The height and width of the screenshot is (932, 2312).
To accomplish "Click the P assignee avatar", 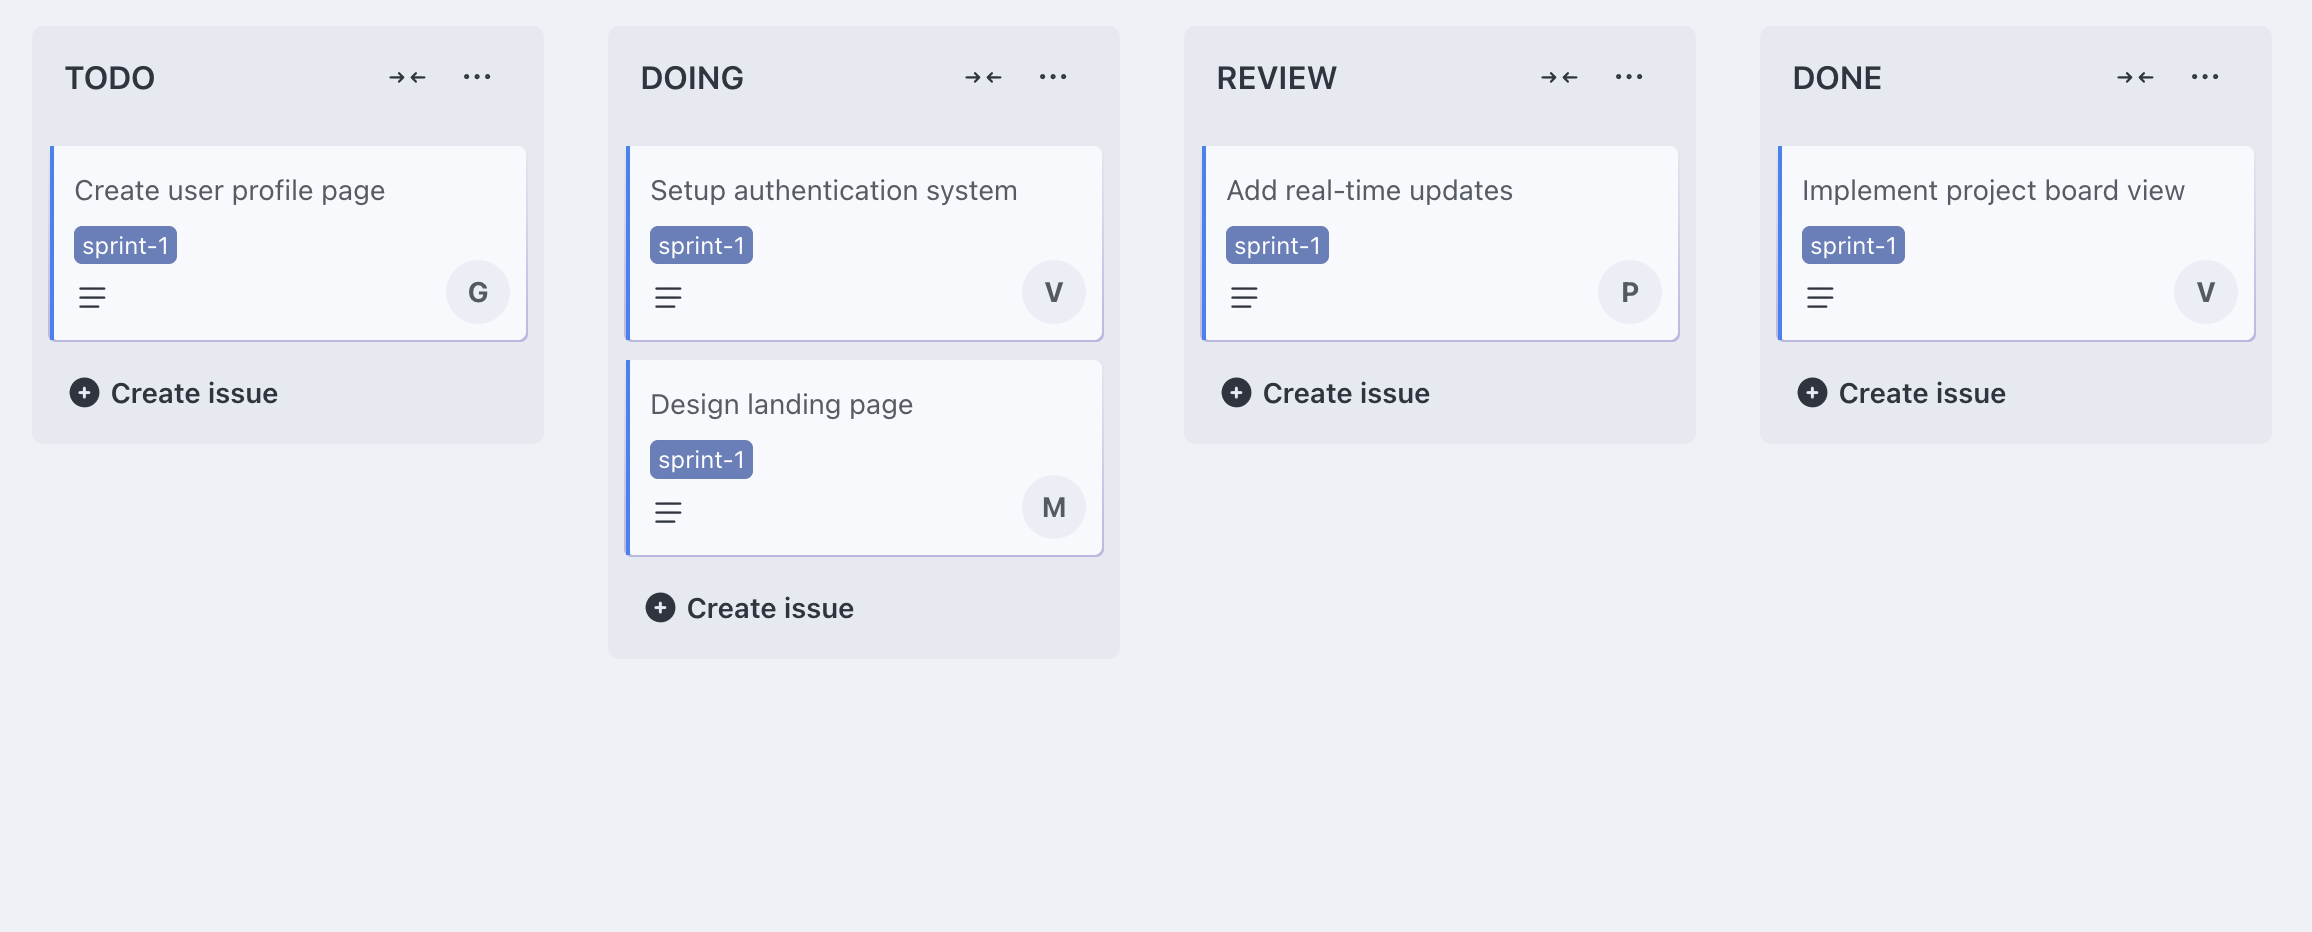I will coord(1630,292).
